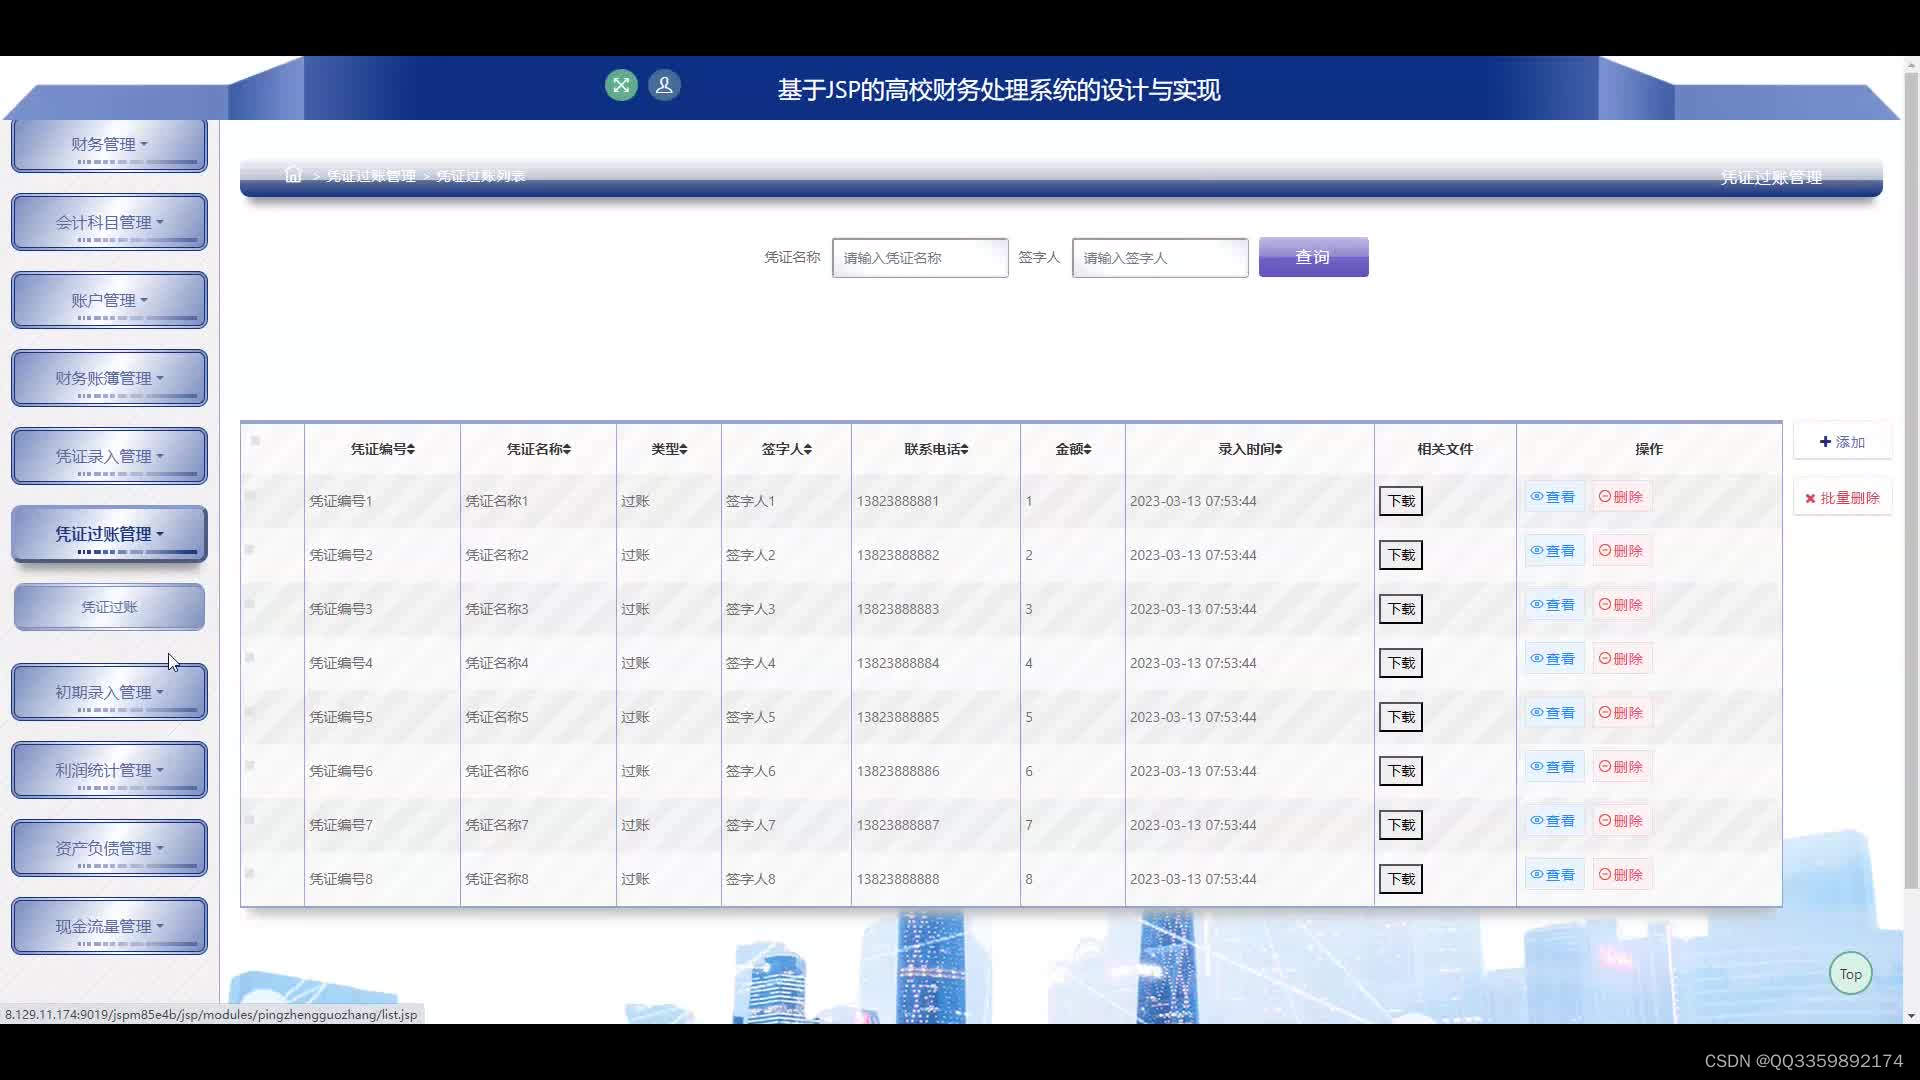Check the row checkbox for 凭证编号1
This screenshot has width=1920, height=1080.
pos(250,495)
